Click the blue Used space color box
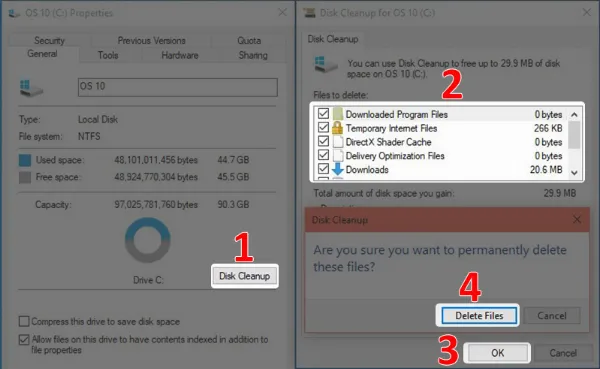 [25, 160]
